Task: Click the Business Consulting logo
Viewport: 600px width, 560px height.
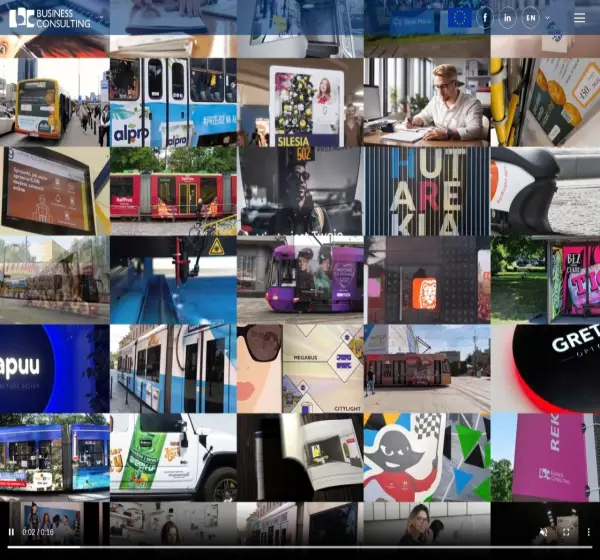Action: point(50,18)
